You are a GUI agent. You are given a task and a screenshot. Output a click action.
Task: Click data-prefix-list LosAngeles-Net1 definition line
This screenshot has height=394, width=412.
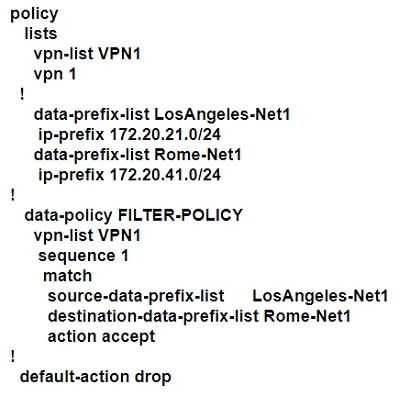162,115
